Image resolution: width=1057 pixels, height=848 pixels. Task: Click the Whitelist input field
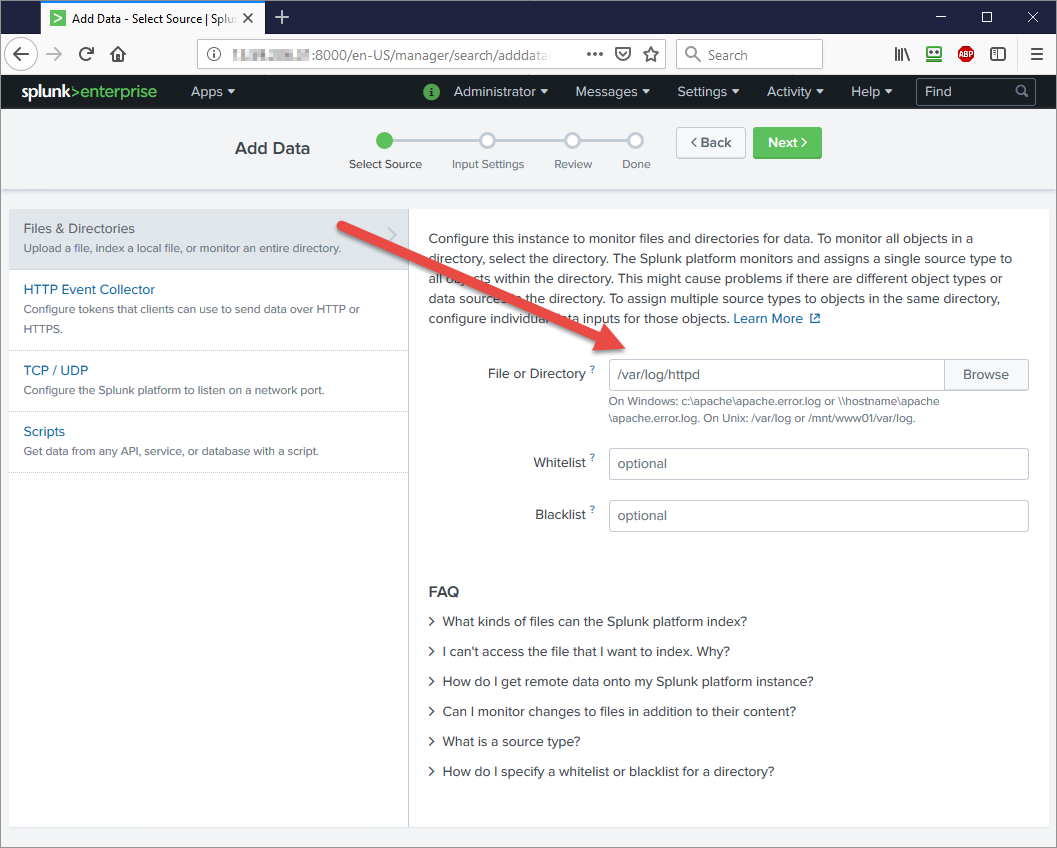818,464
